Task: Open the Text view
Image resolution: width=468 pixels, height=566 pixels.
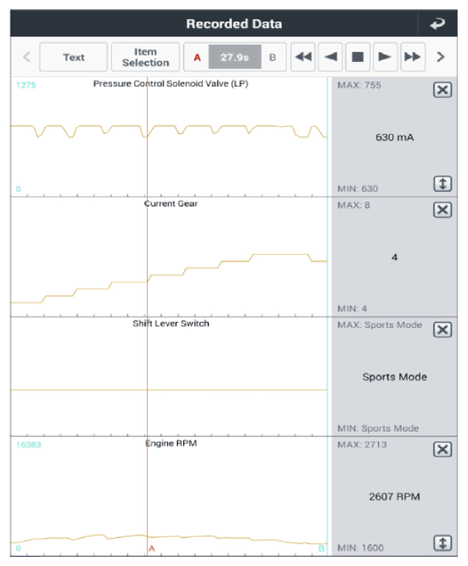Action: [74, 57]
